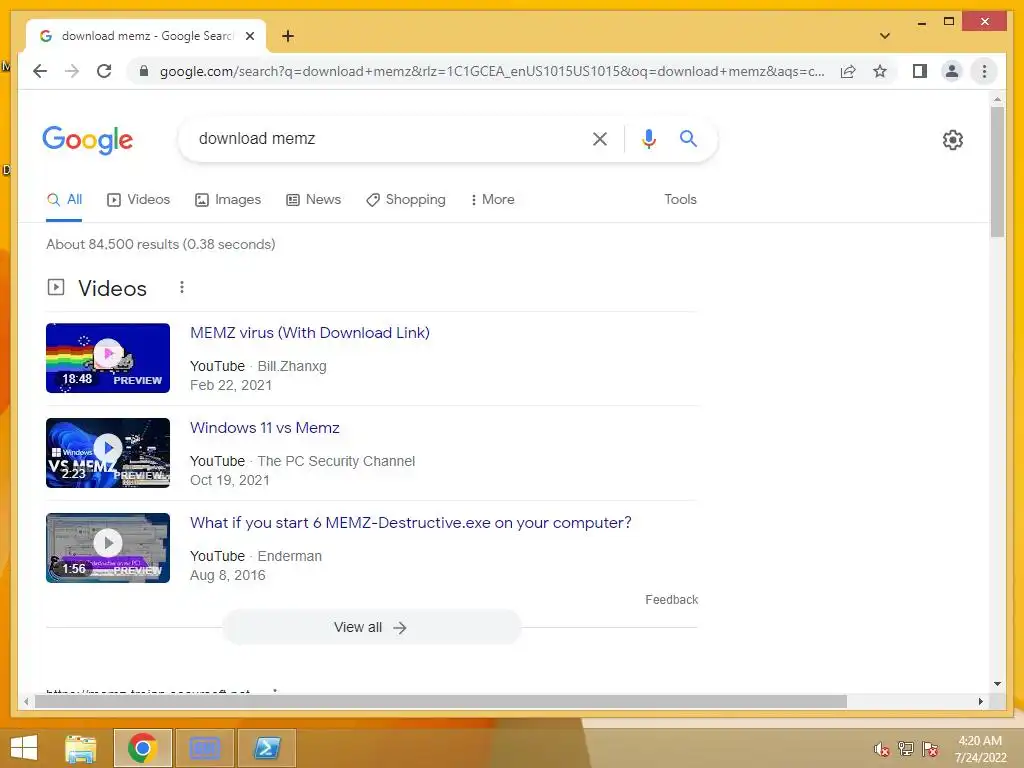Switch to the Videos results tab

(138, 200)
